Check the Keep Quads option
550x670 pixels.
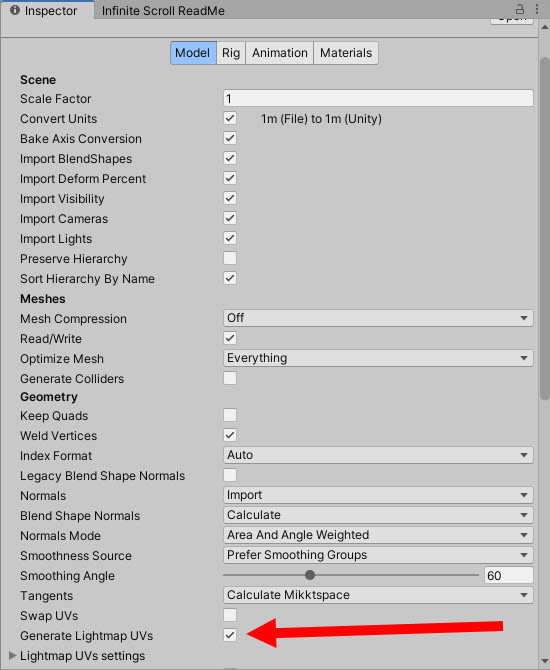[230, 415]
